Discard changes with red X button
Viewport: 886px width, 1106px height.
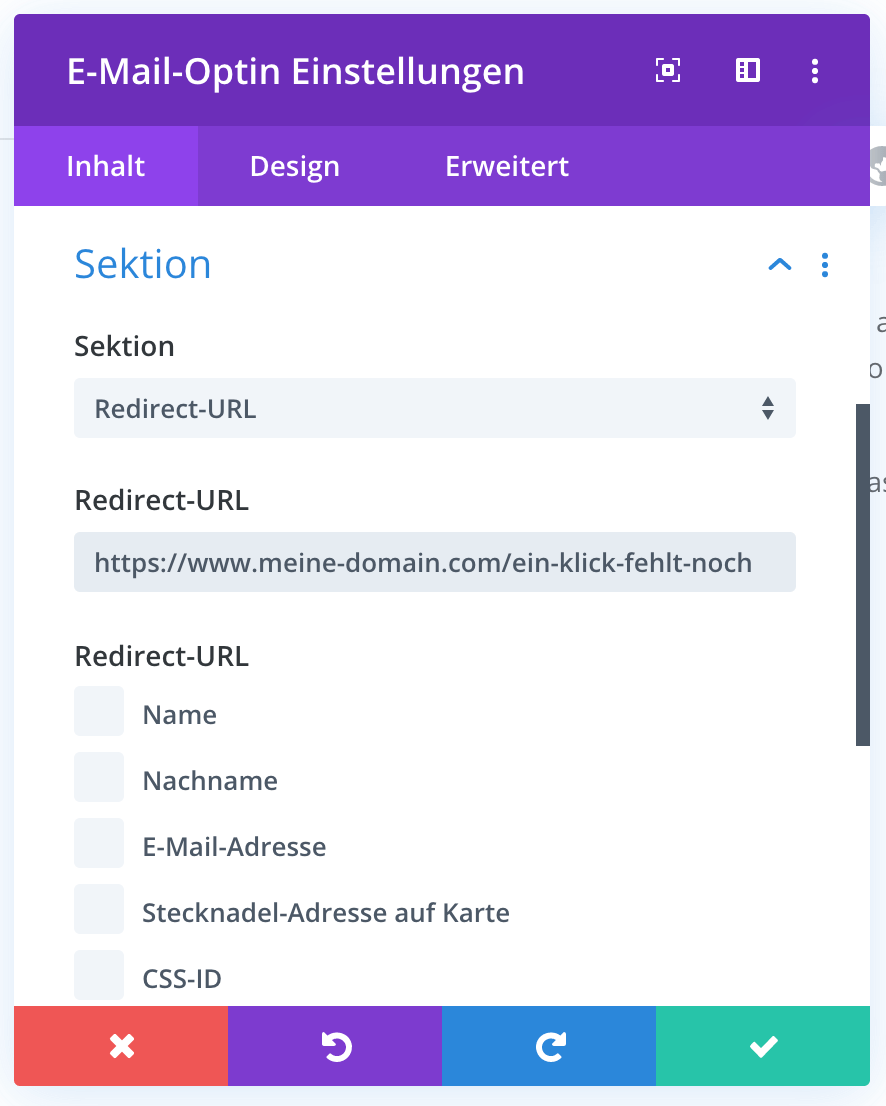(x=121, y=1046)
